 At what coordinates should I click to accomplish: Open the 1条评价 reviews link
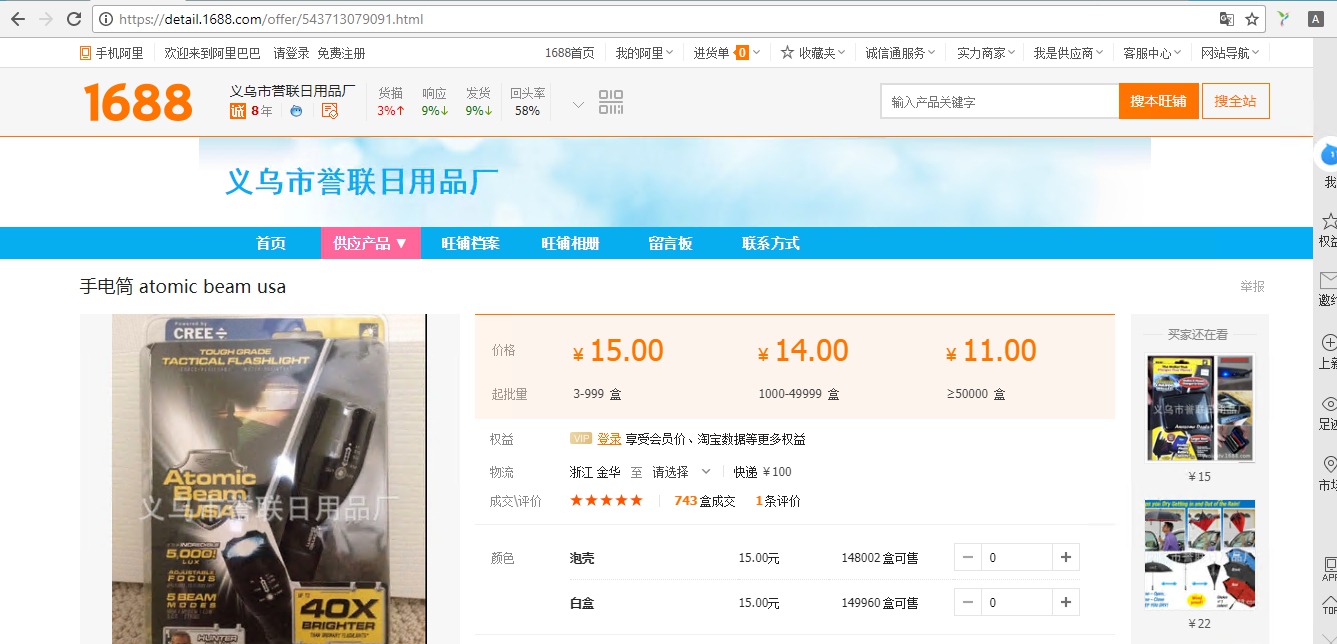pyautogui.click(x=778, y=501)
